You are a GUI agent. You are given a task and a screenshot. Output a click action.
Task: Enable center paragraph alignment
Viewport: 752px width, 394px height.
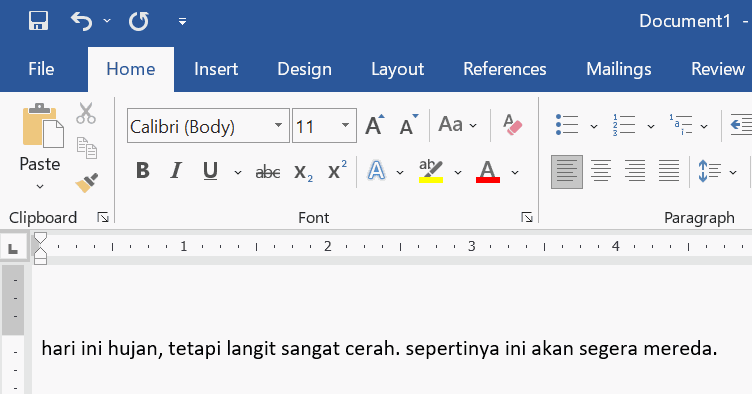point(601,171)
